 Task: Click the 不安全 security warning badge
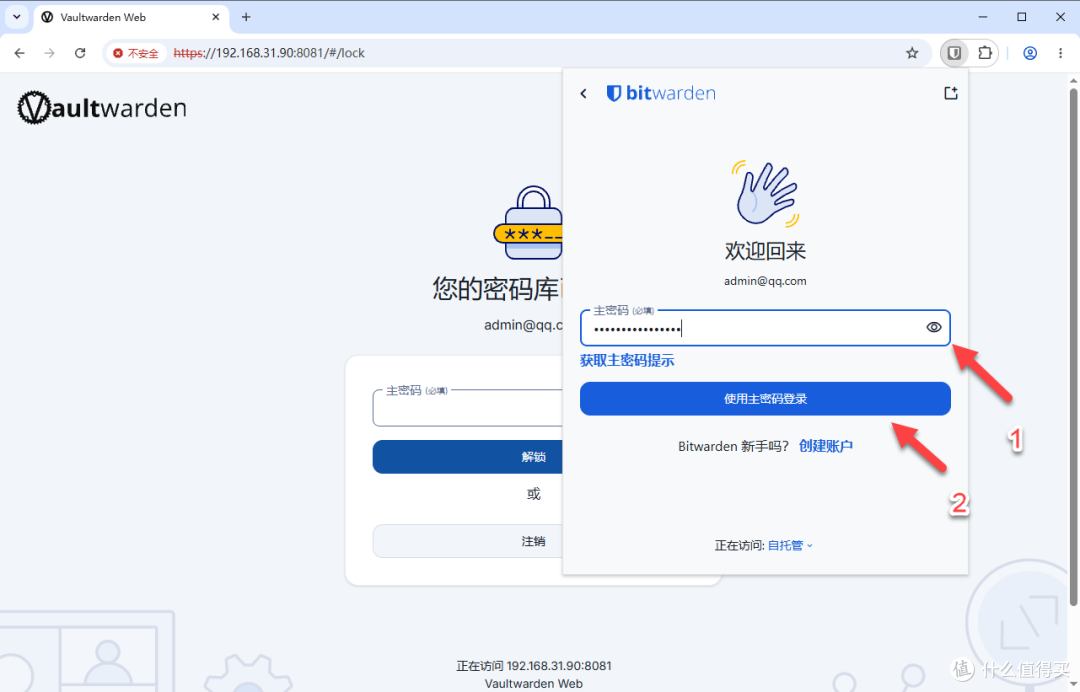click(136, 53)
